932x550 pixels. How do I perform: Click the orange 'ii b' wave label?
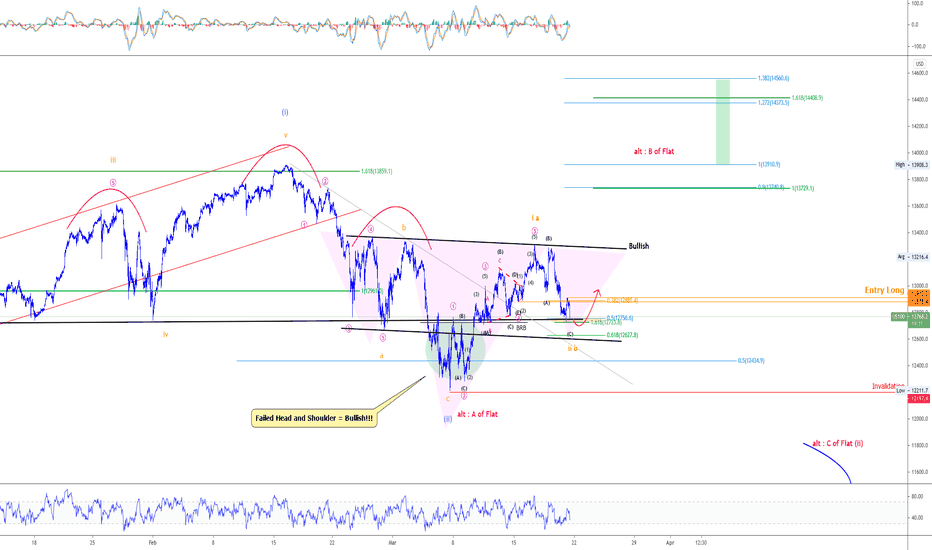(x=572, y=348)
